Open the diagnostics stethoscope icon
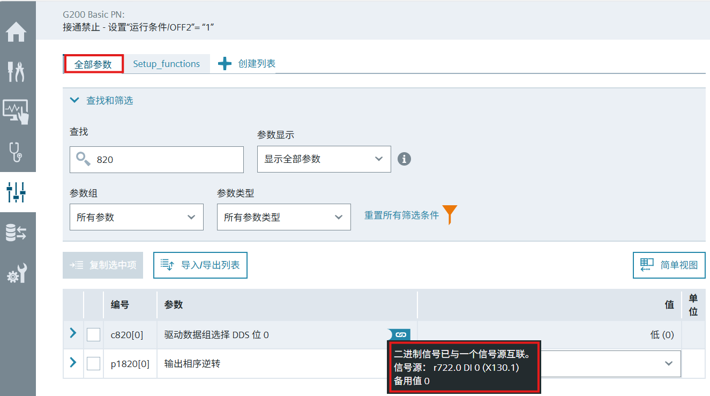Viewport: 710px width, 396px height. pyautogui.click(x=16, y=152)
